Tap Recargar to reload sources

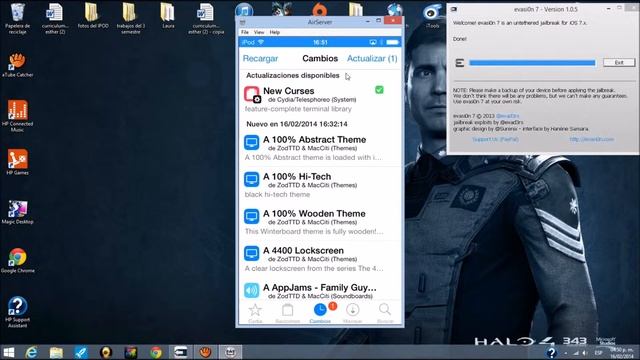point(260,58)
